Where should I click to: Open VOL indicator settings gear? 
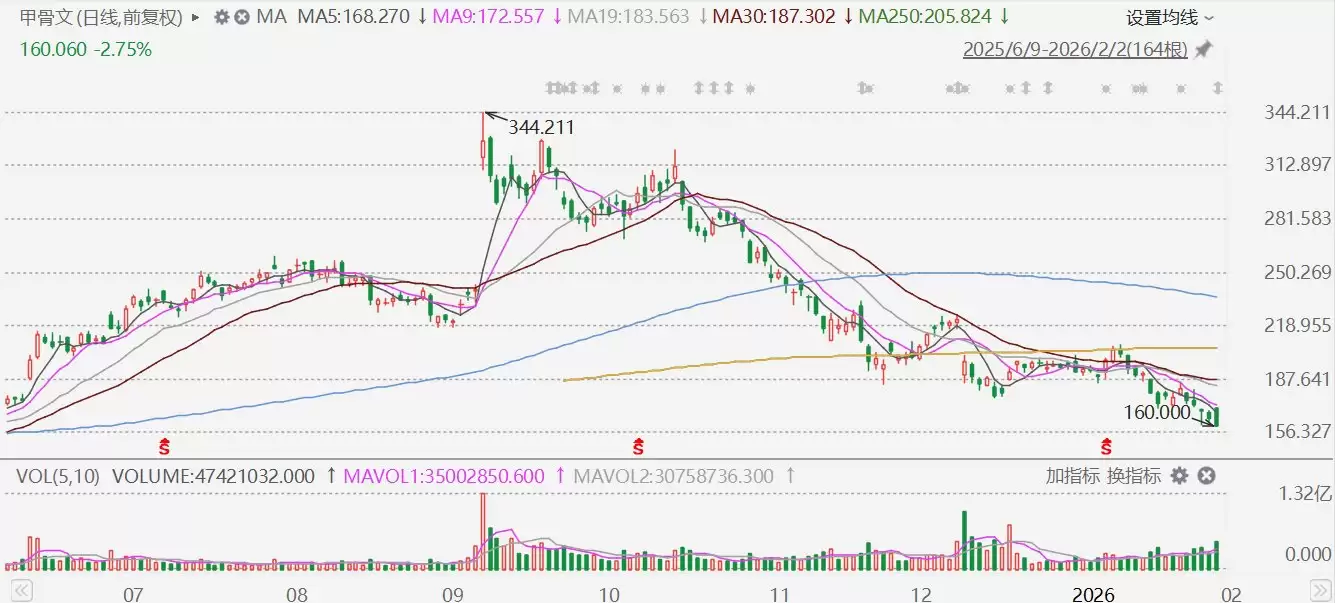(1180, 476)
